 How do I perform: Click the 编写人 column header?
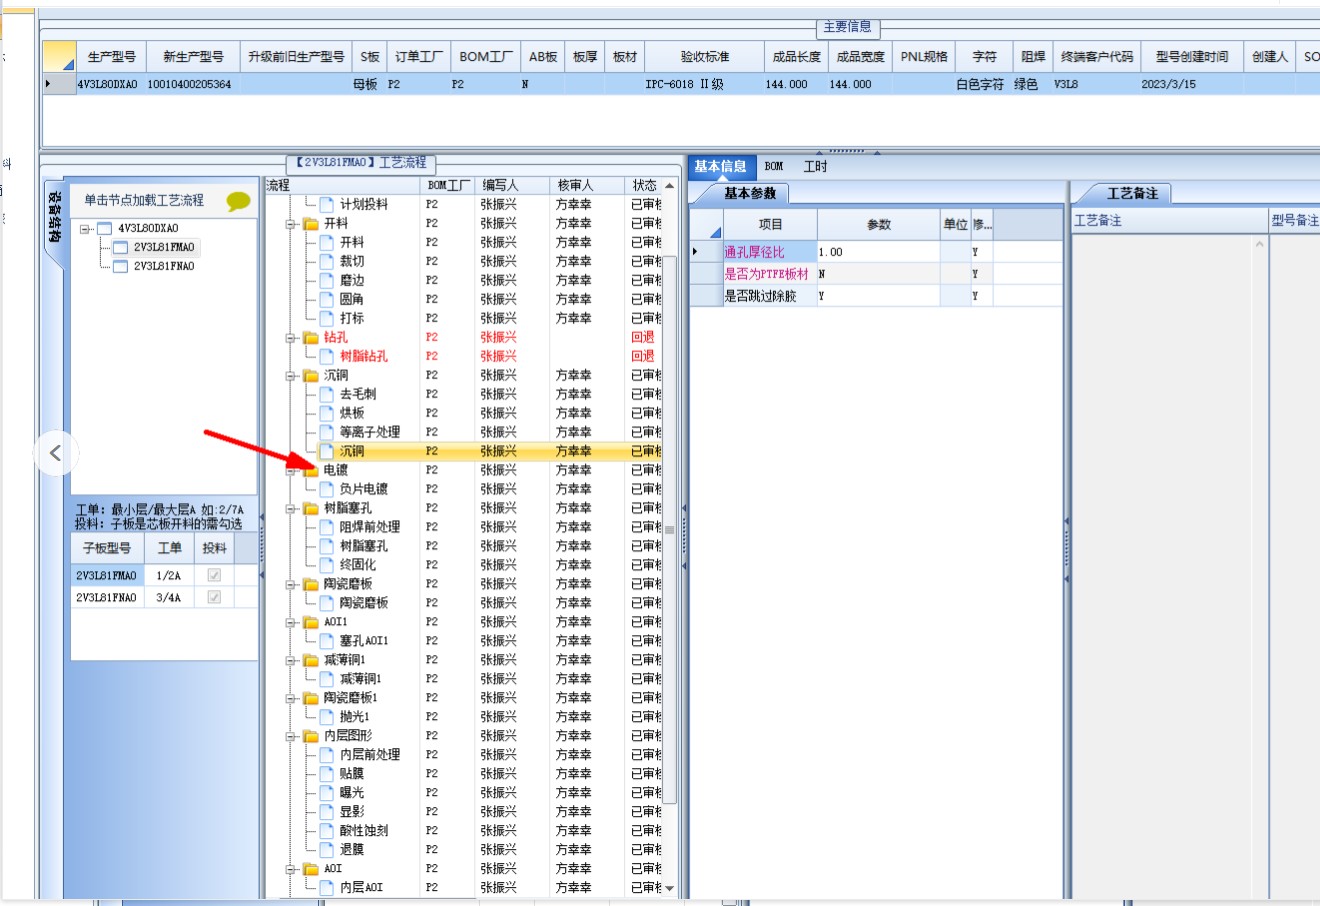[x=513, y=185]
